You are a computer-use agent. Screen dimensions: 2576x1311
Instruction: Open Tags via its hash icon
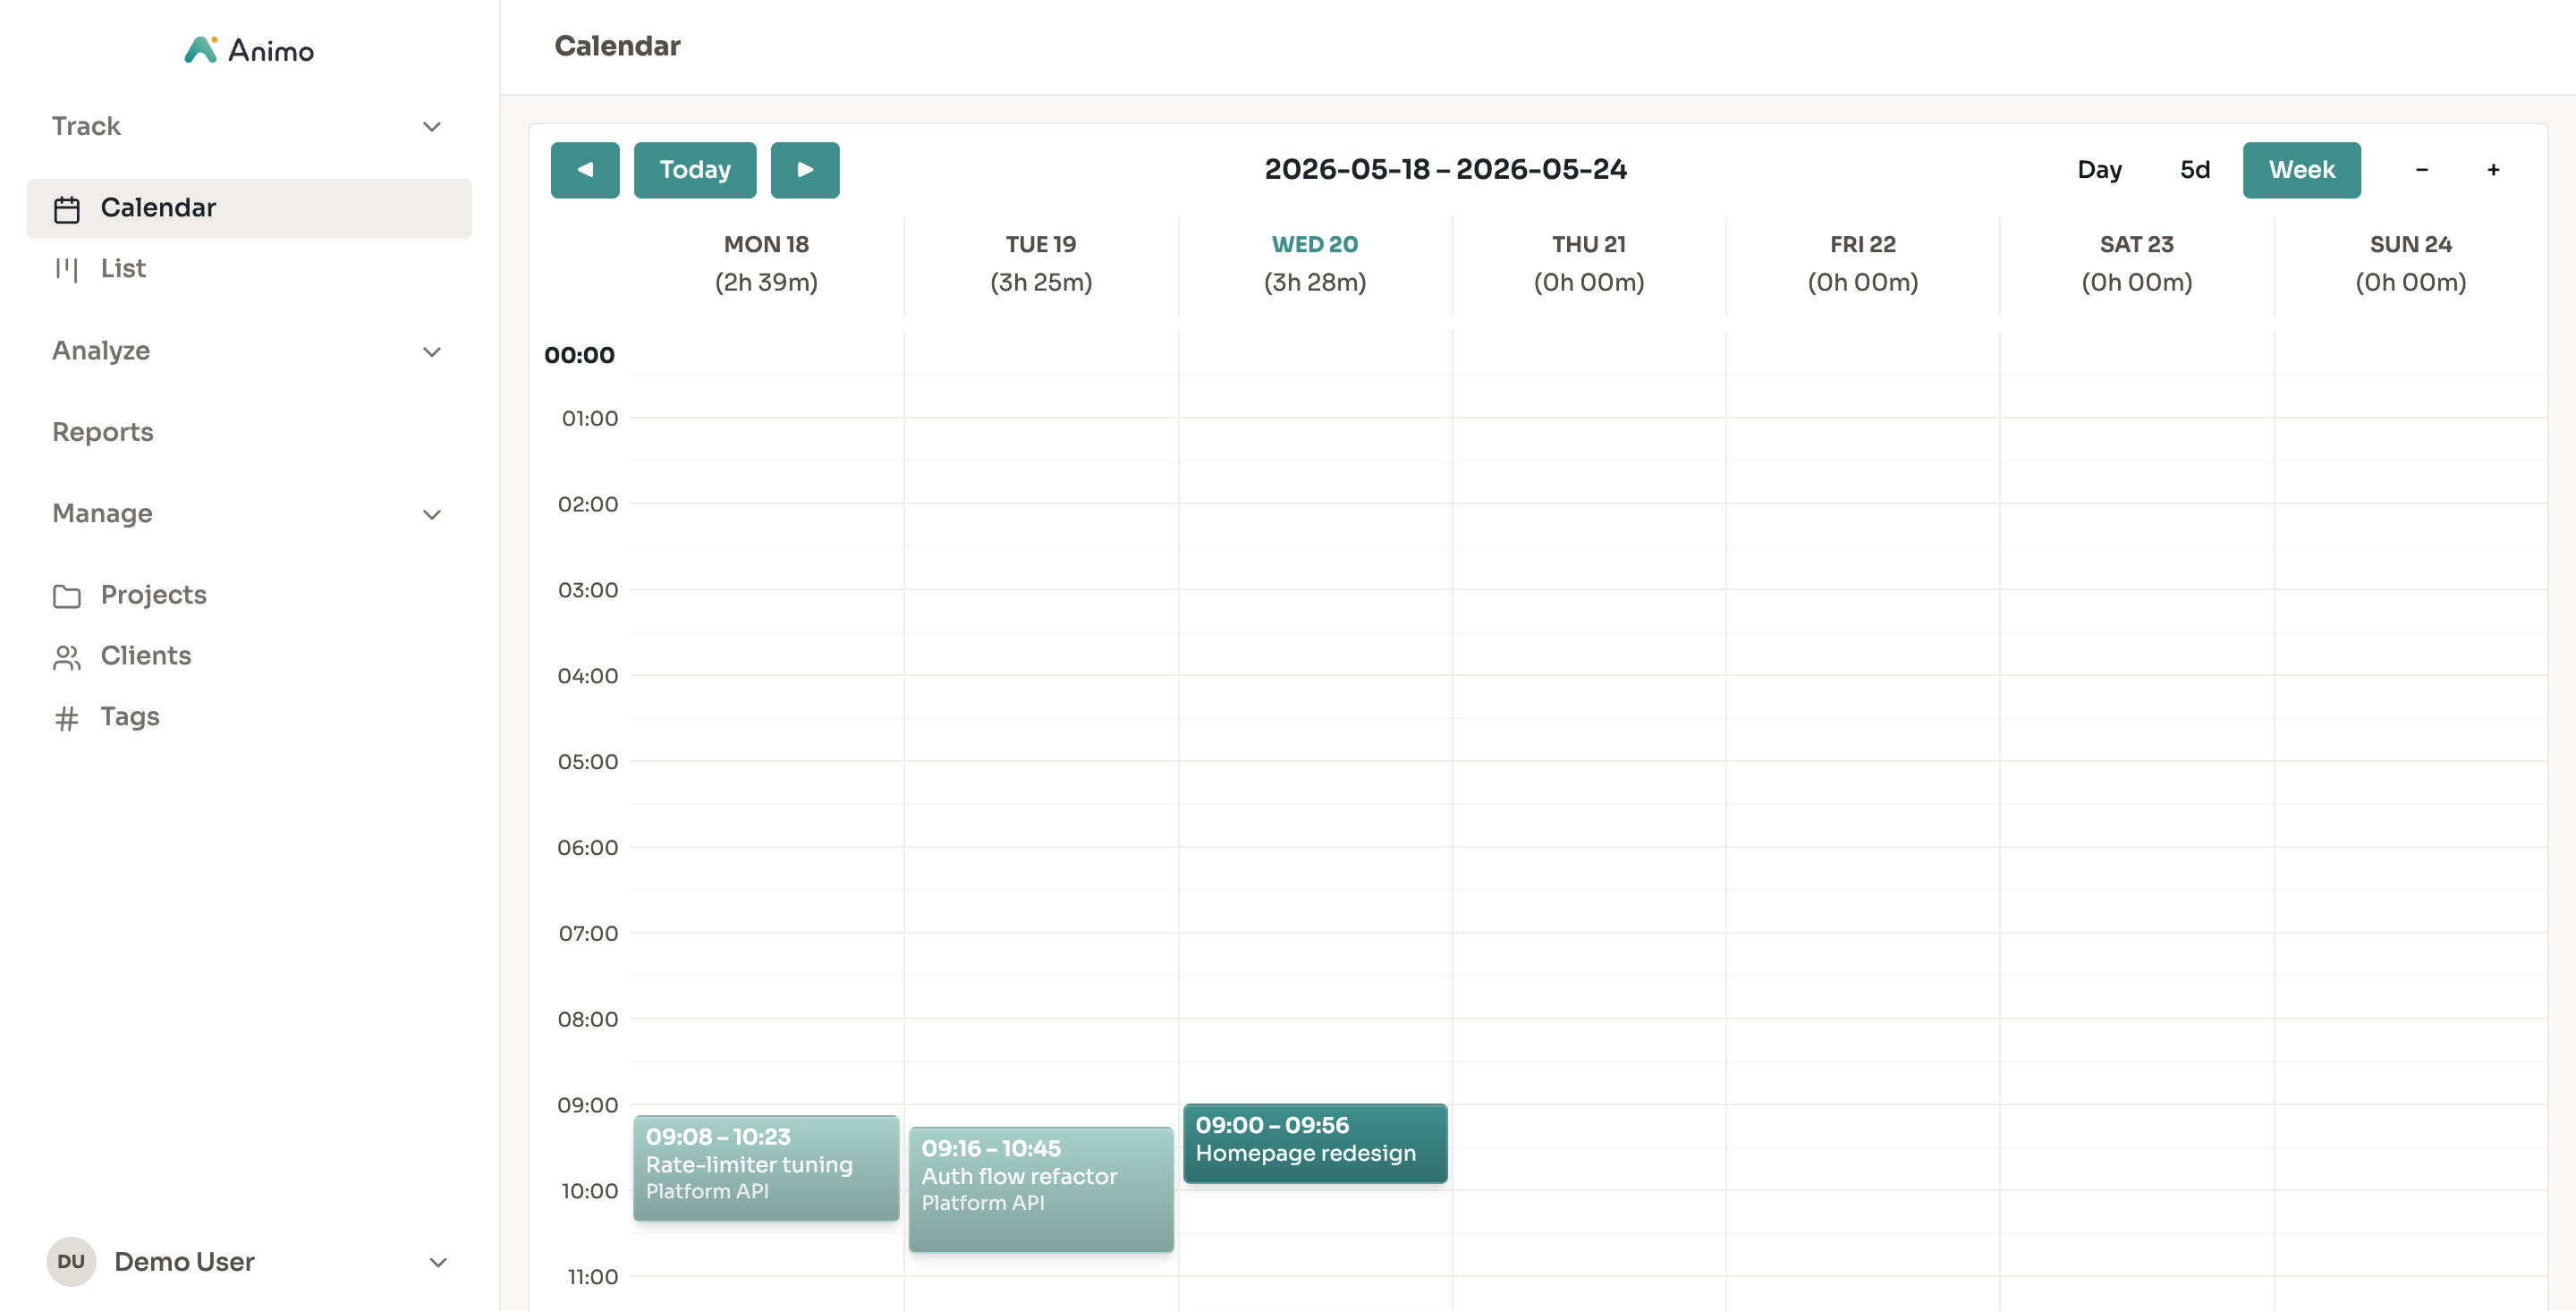coord(67,718)
